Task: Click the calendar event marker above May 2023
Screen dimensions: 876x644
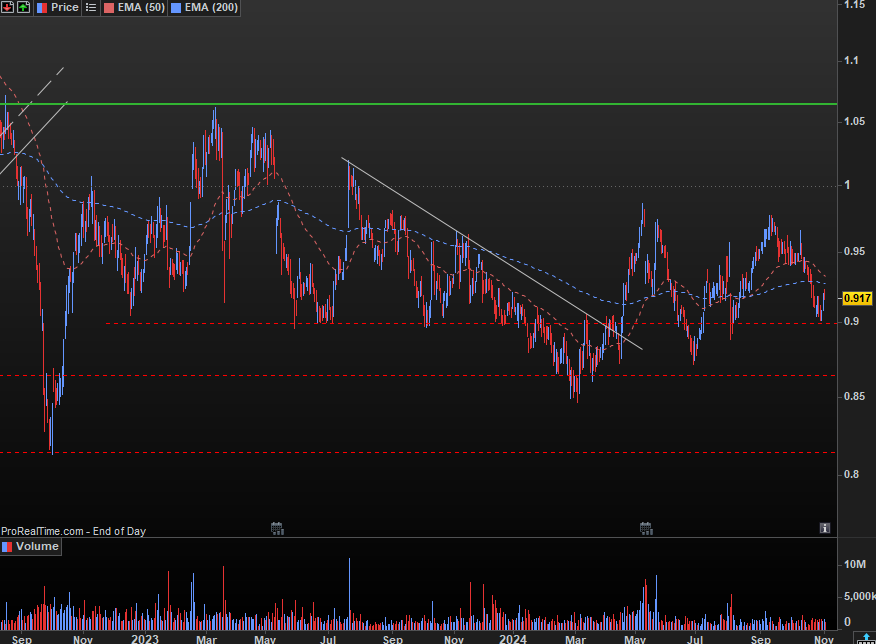Action: point(277,528)
